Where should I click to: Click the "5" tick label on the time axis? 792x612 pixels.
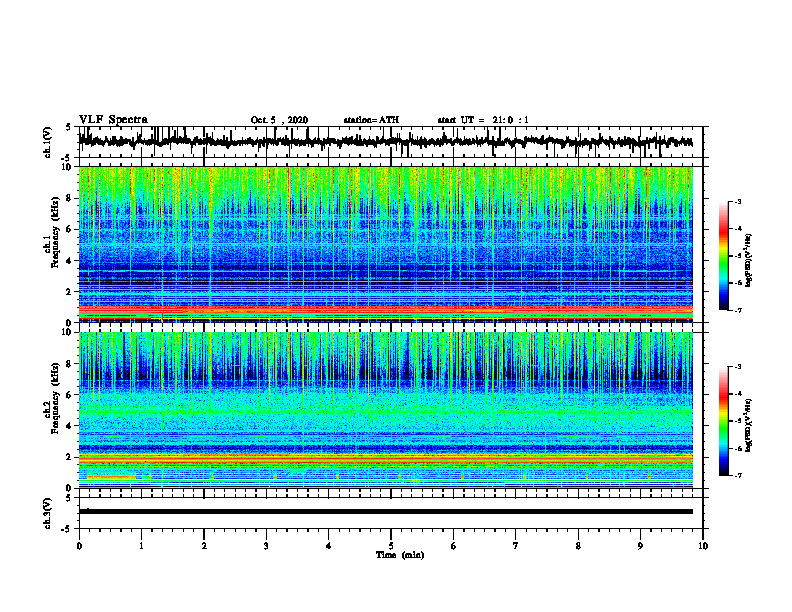(x=391, y=546)
